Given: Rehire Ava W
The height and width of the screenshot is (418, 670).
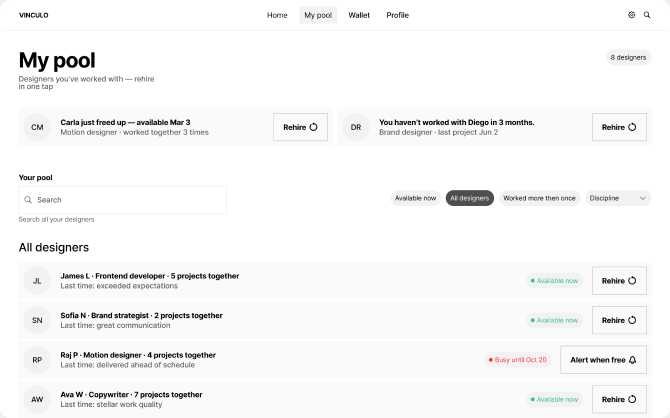Looking at the screenshot, I should tap(619, 399).
